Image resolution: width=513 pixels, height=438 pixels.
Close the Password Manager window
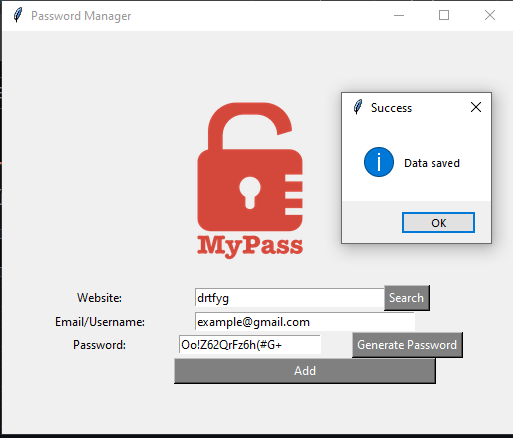point(490,15)
